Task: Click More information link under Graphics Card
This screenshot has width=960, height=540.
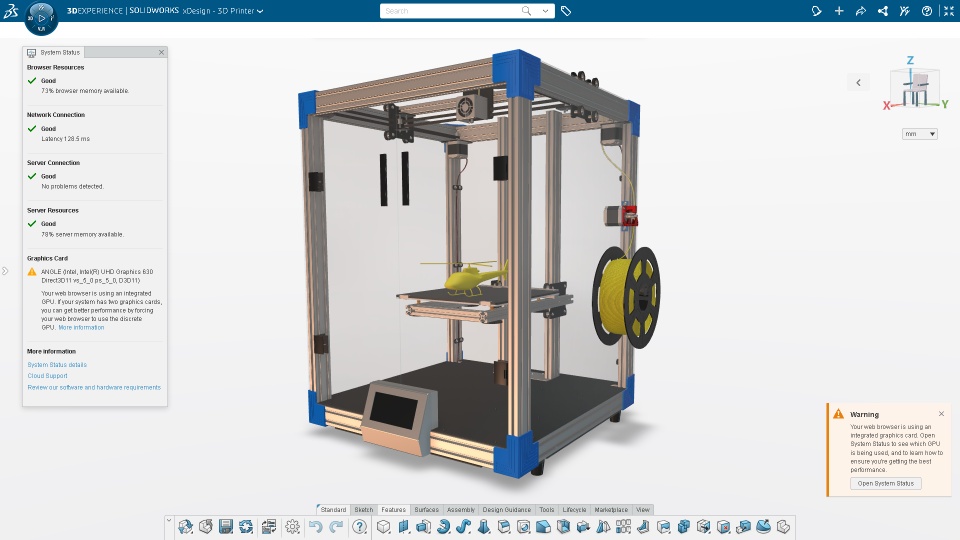Action: [x=81, y=328]
